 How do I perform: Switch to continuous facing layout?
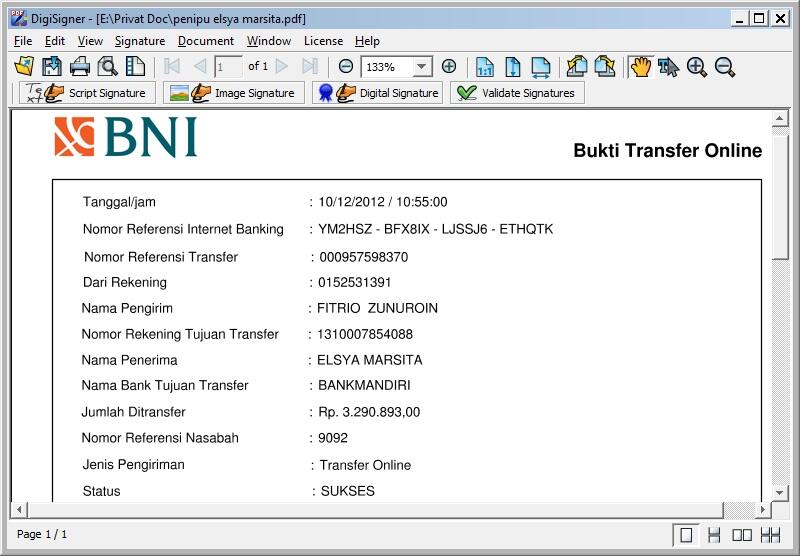770,535
